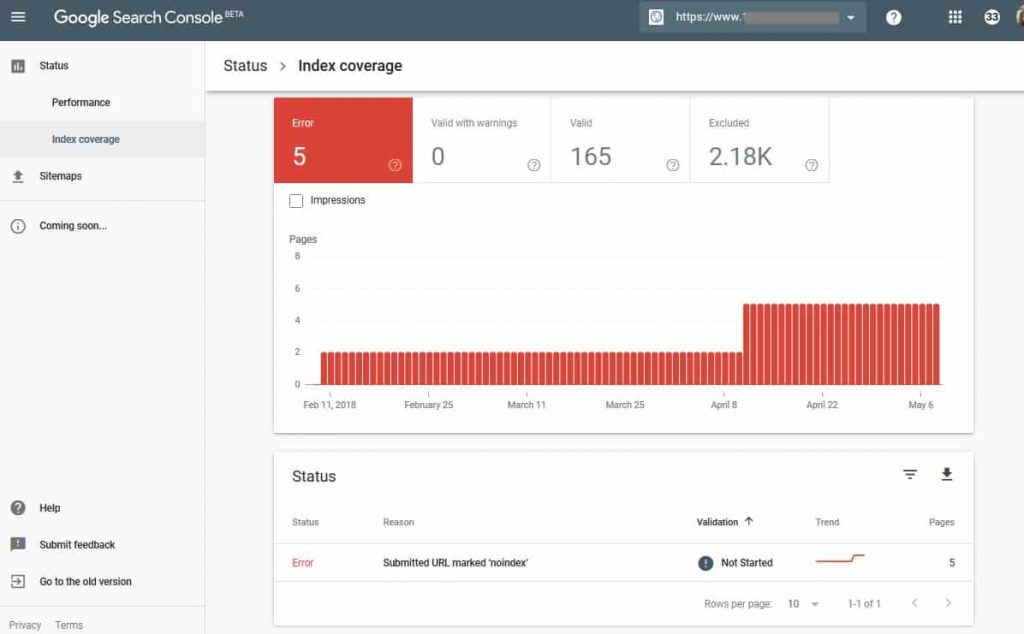Toggle the Valid with warnings card
Image resolution: width=1024 pixels, height=634 pixels.
click(483, 140)
